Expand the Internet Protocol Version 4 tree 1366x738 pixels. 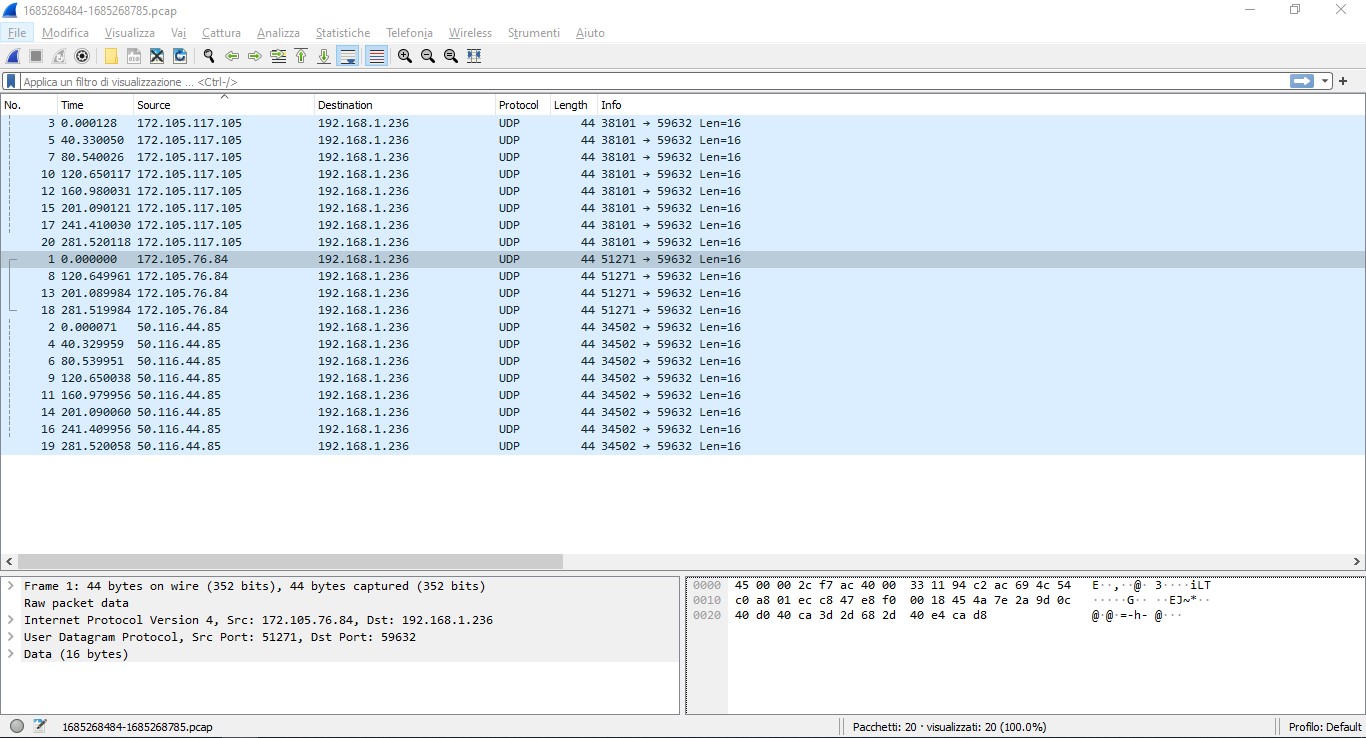click(10, 620)
